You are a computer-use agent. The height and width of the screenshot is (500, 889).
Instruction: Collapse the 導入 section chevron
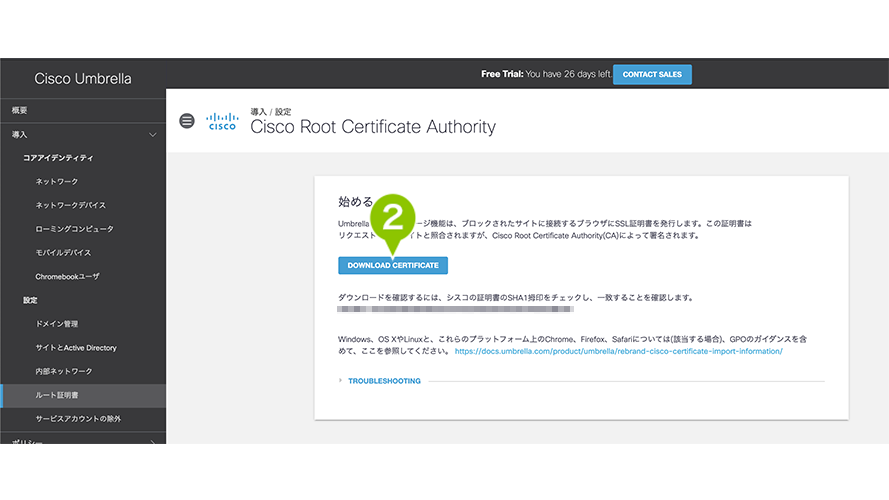click(x=153, y=135)
